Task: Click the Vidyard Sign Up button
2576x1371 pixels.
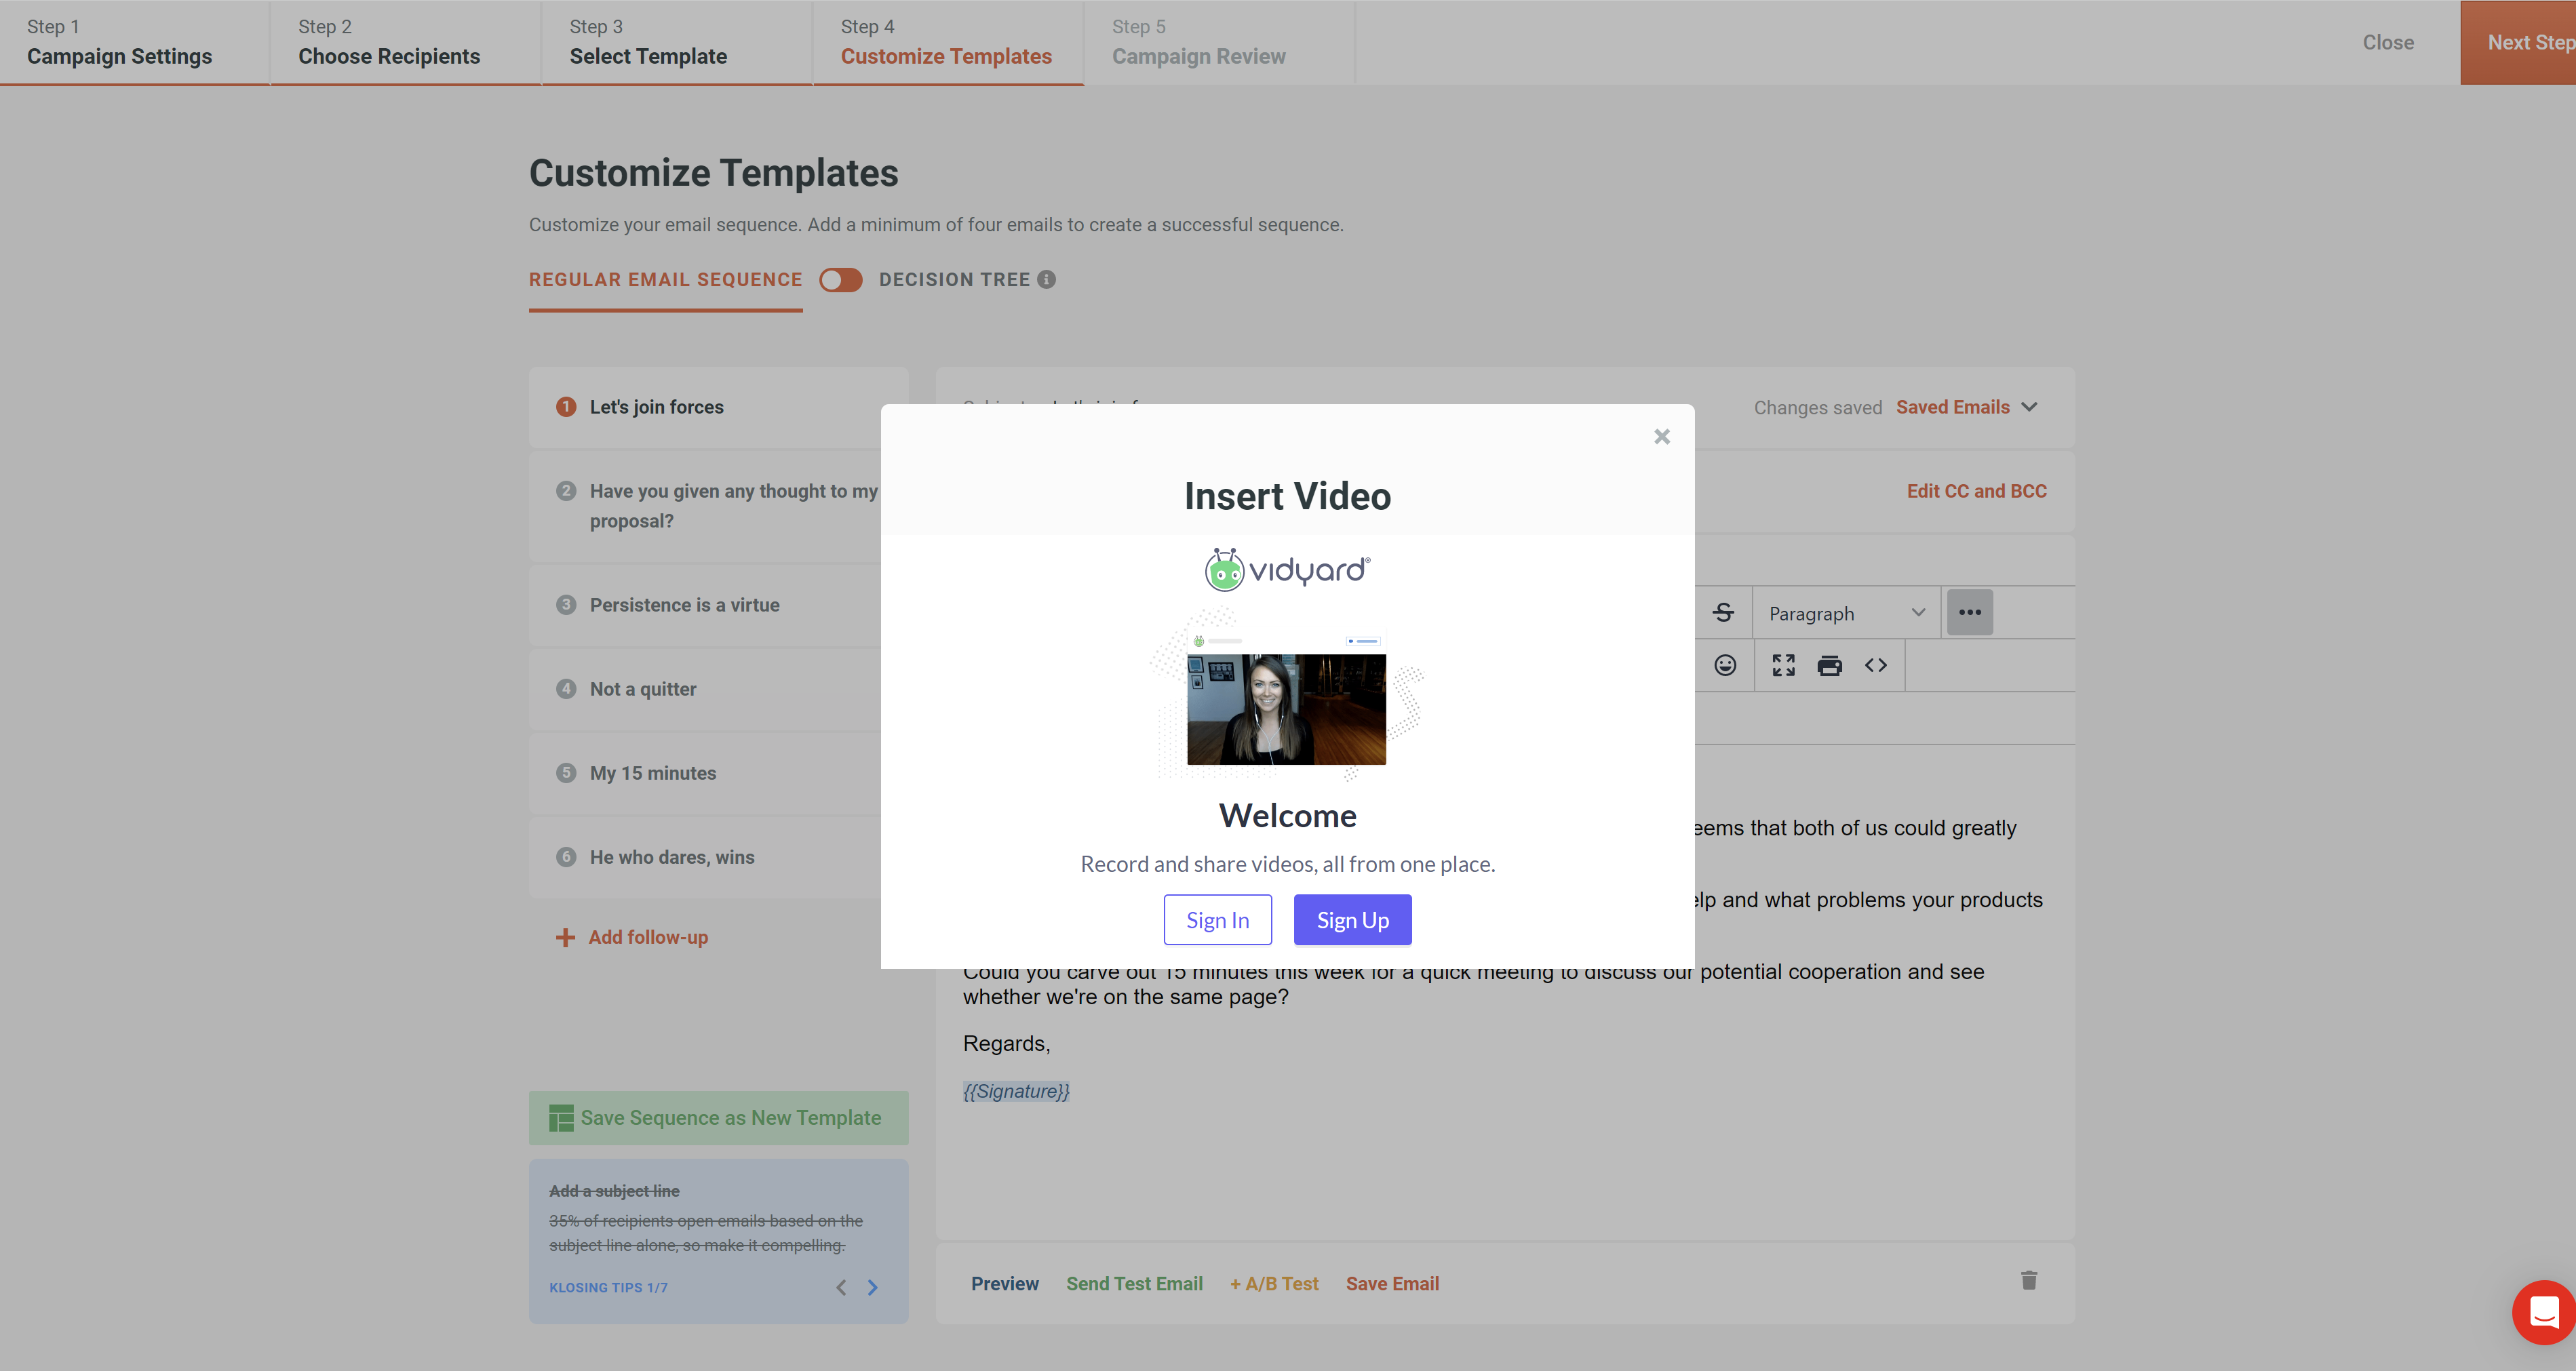Action: click(x=1352, y=919)
